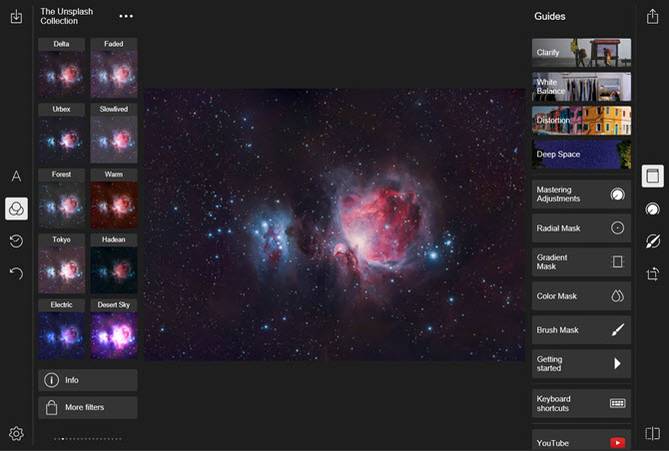Click the Guides panel heading

pyautogui.click(x=550, y=16)
